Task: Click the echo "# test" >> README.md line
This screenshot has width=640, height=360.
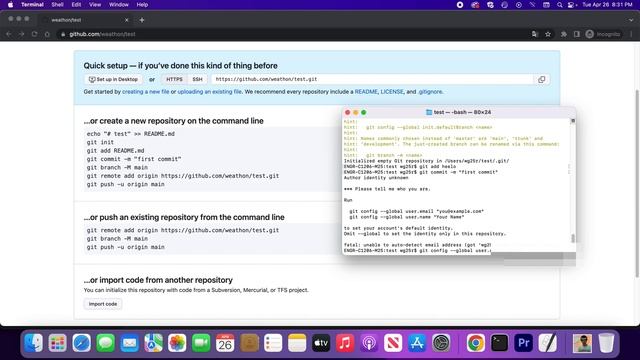Action: [131, 134]
